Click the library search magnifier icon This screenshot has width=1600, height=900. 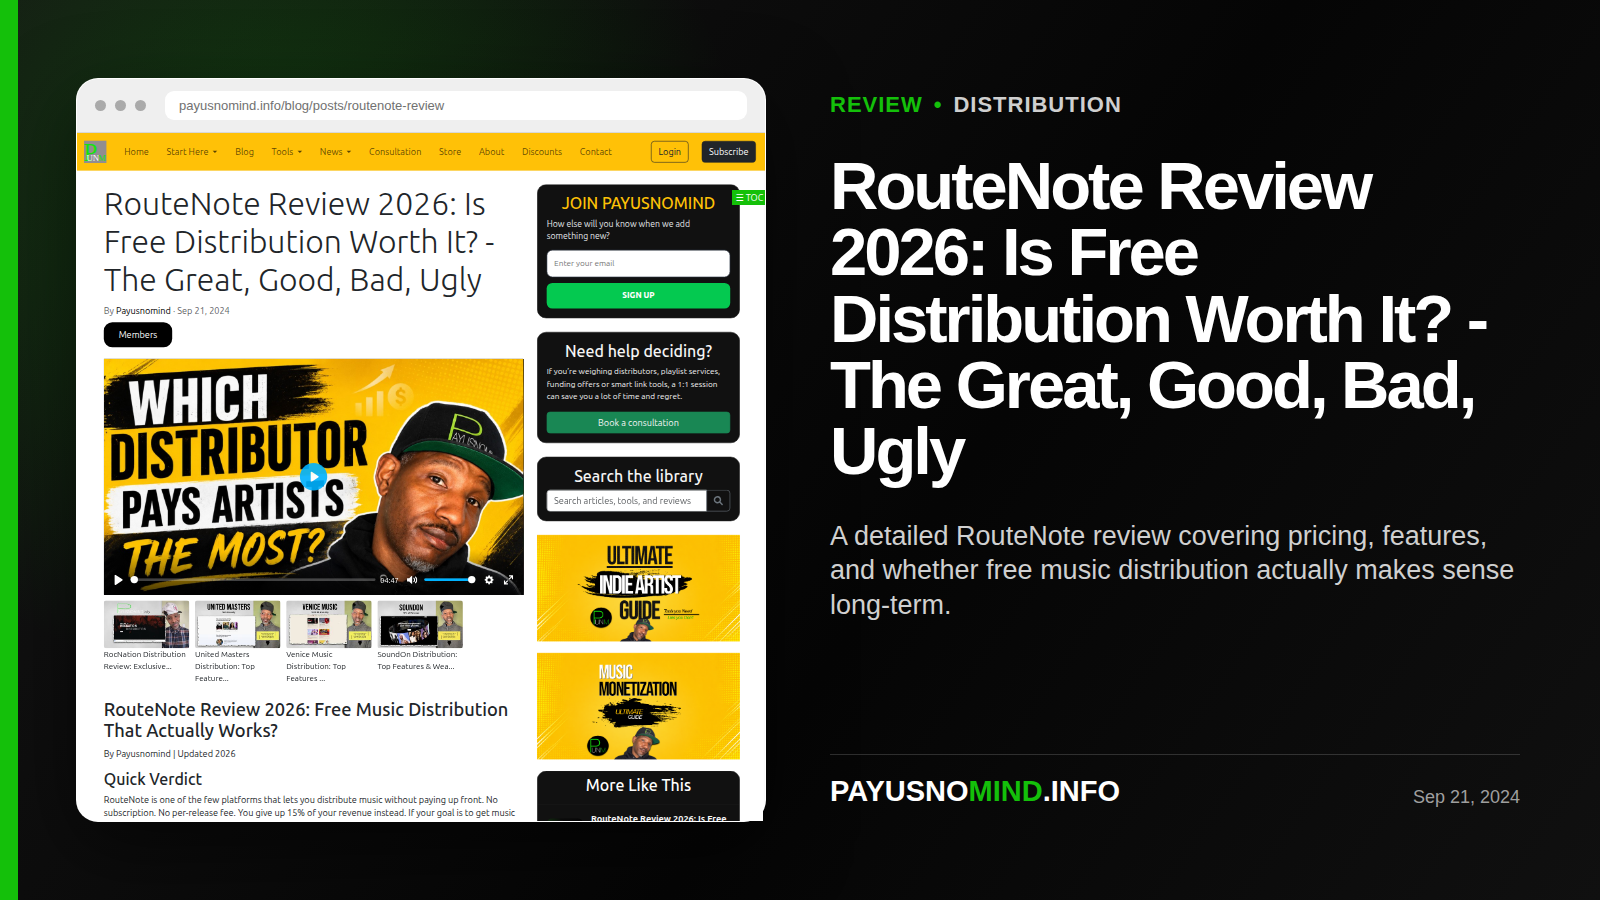point(718,501)
